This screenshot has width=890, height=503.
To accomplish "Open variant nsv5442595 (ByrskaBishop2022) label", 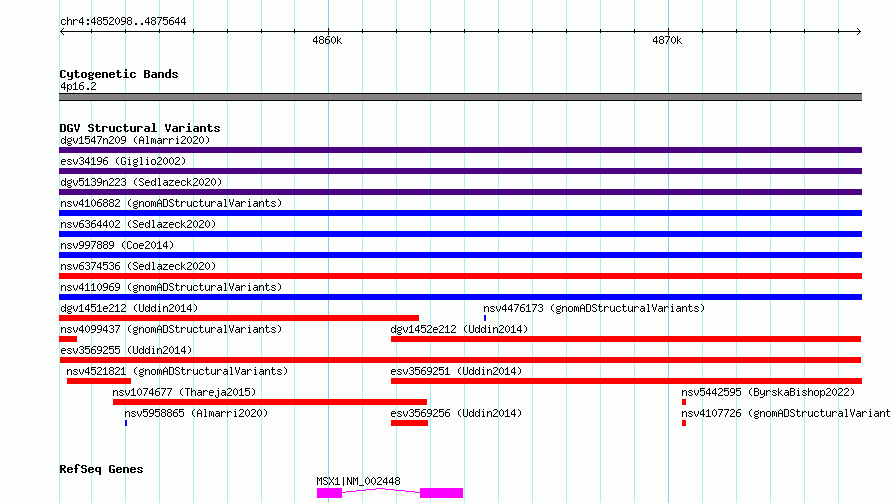I will point(768,392).
